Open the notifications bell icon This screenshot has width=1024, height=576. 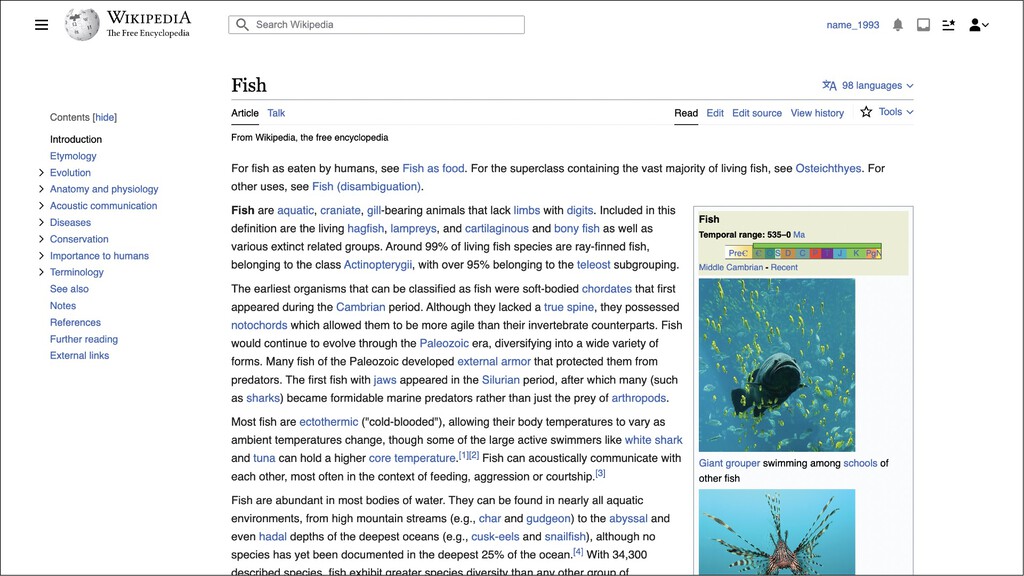[x=898, y=24]
